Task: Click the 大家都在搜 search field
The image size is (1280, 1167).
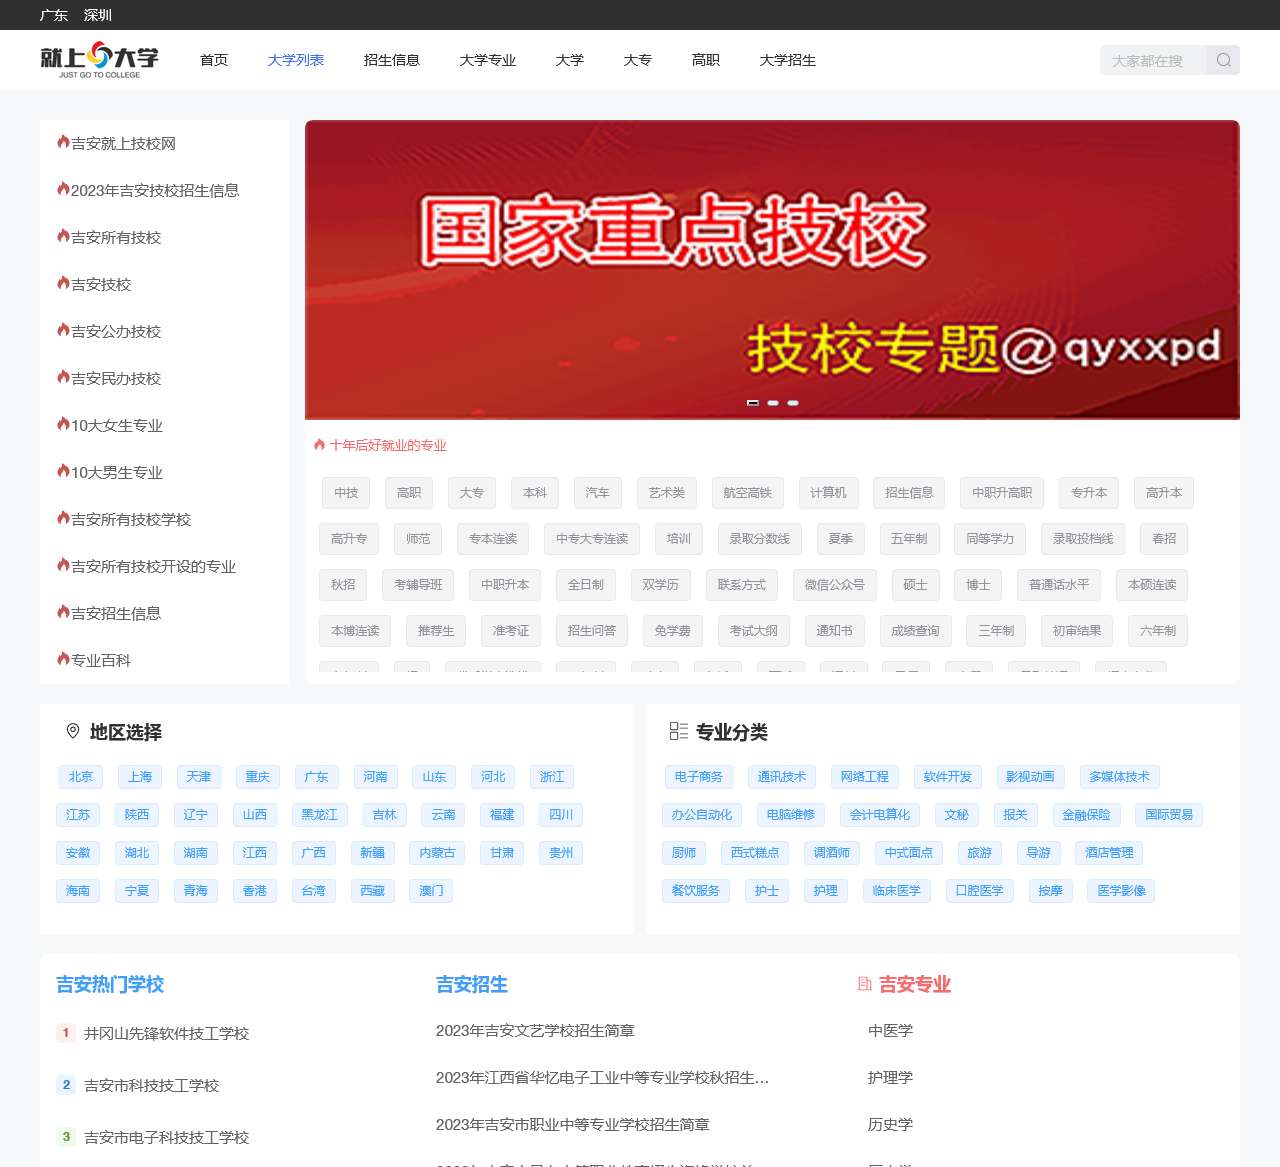Action: [1153, 60]
